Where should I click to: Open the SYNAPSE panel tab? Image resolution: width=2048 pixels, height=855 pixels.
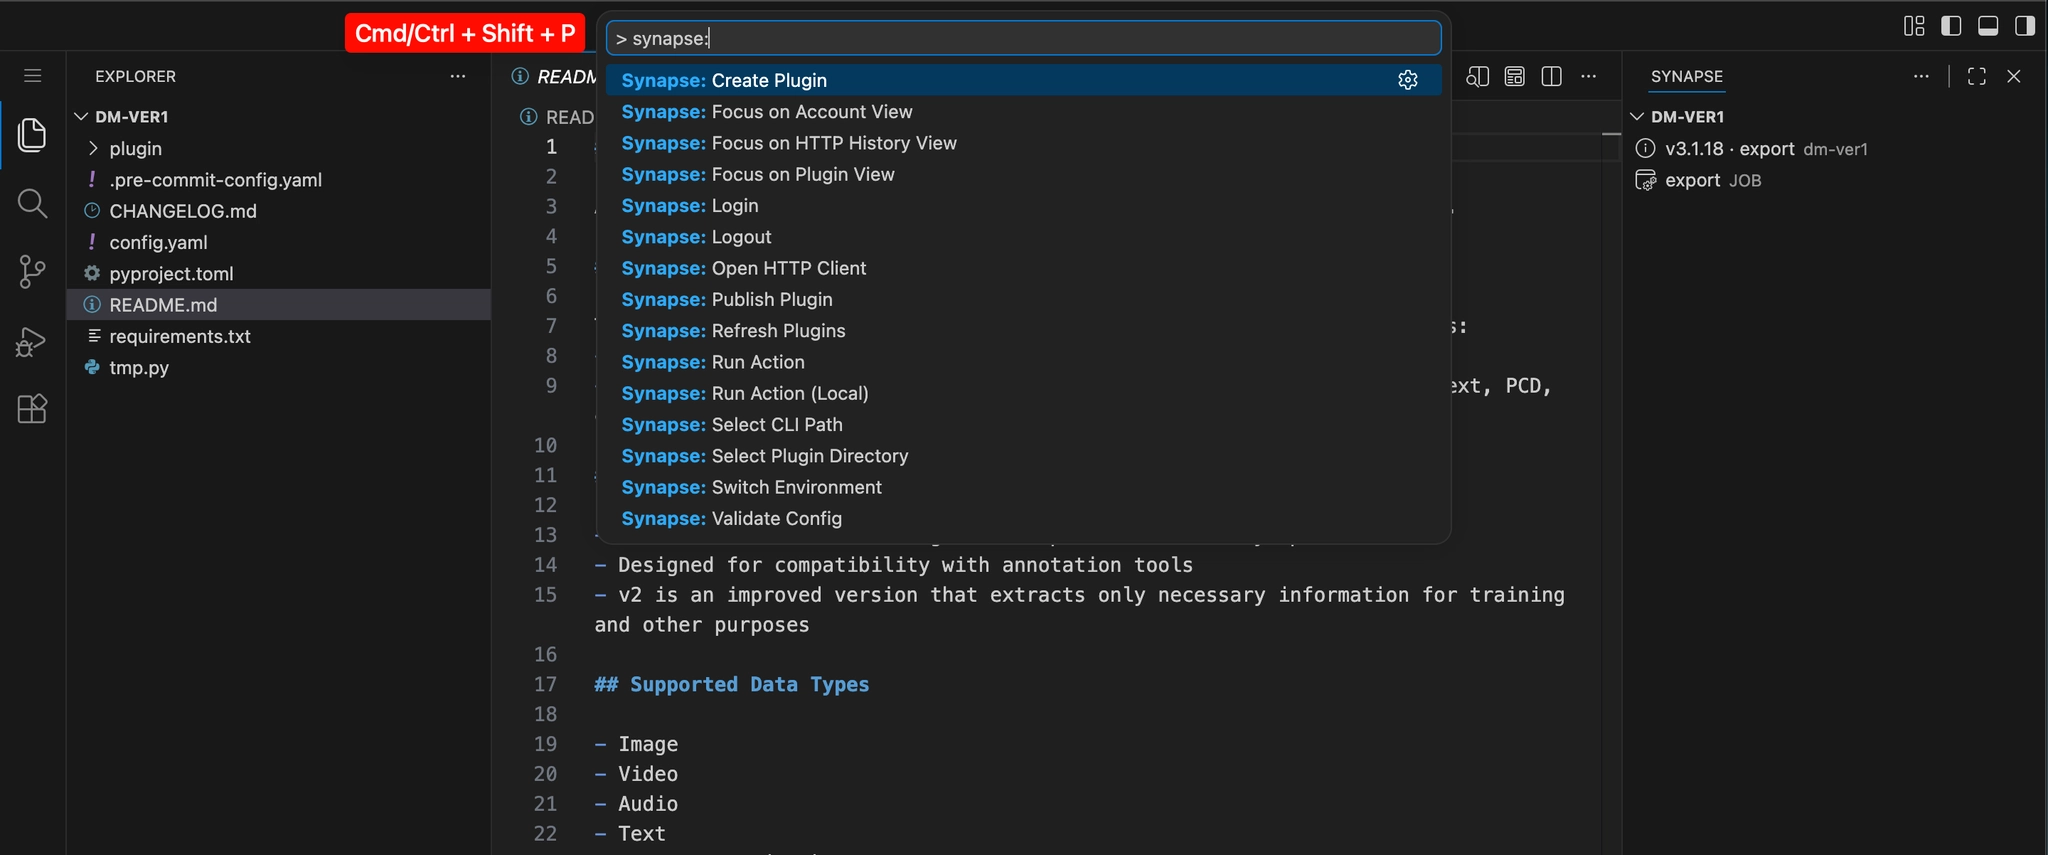pyautogui.click(x=1686, y=76)
